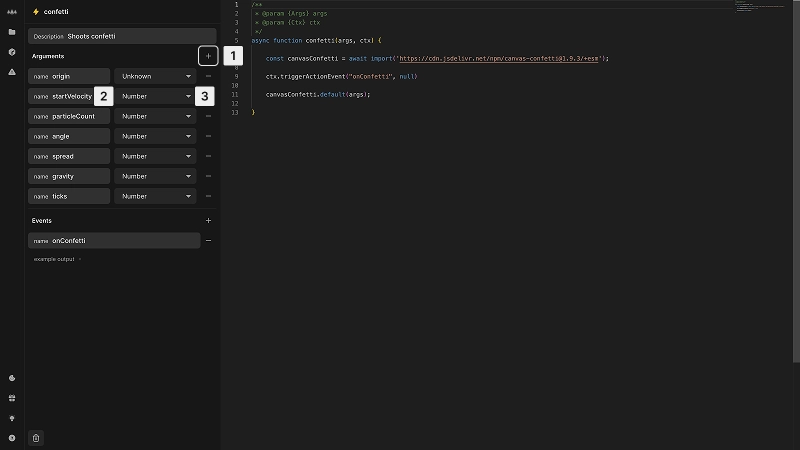Click the gravity argument name field

(x=69, y=176)
